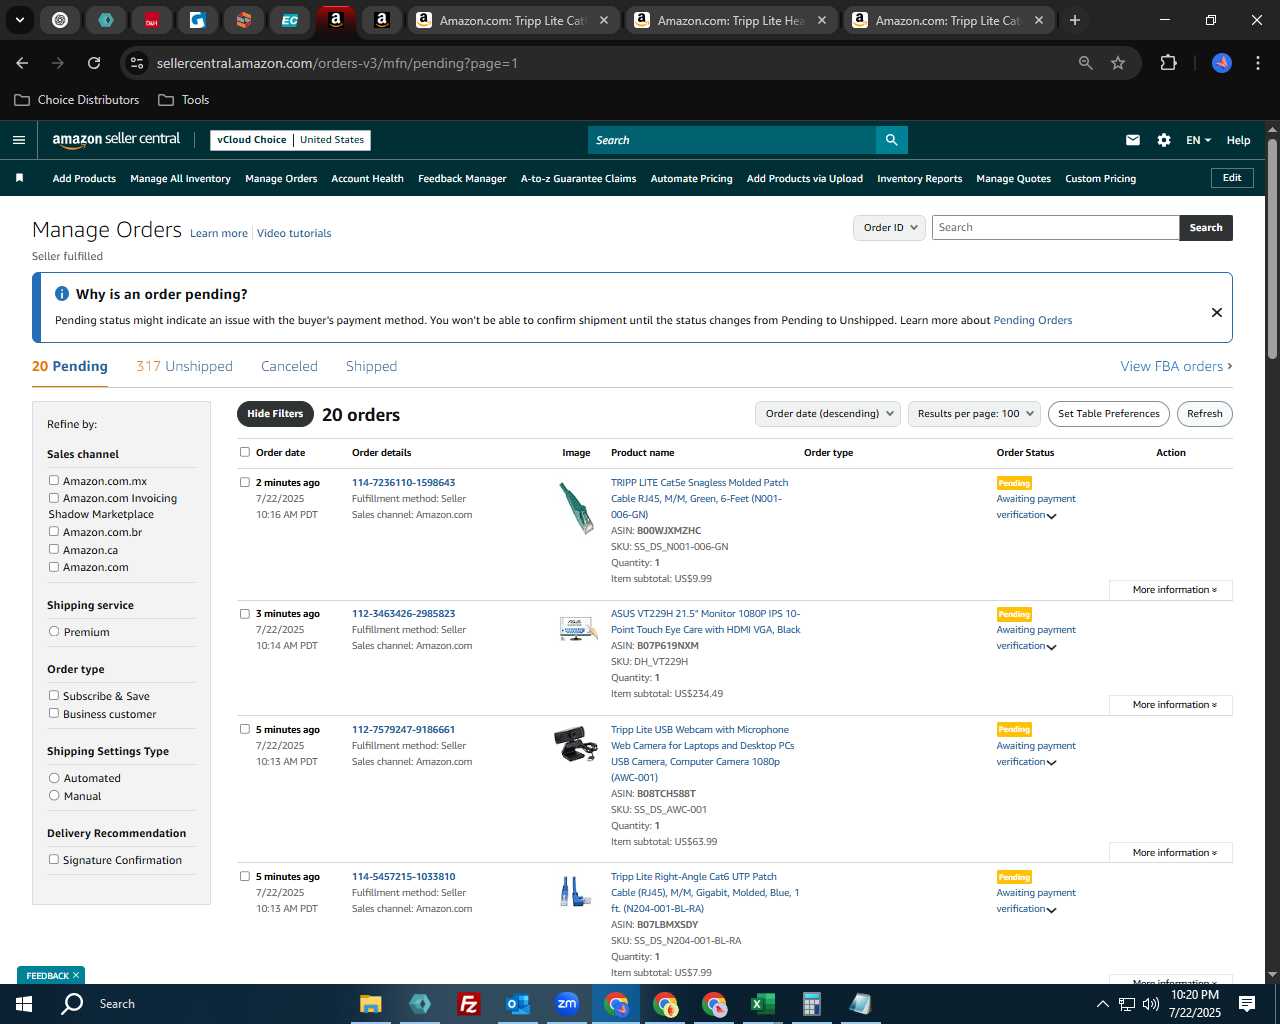1280x1024 pixels.
Task: Check the Amazon.ca sales channel box
Action: click(54, 550)
